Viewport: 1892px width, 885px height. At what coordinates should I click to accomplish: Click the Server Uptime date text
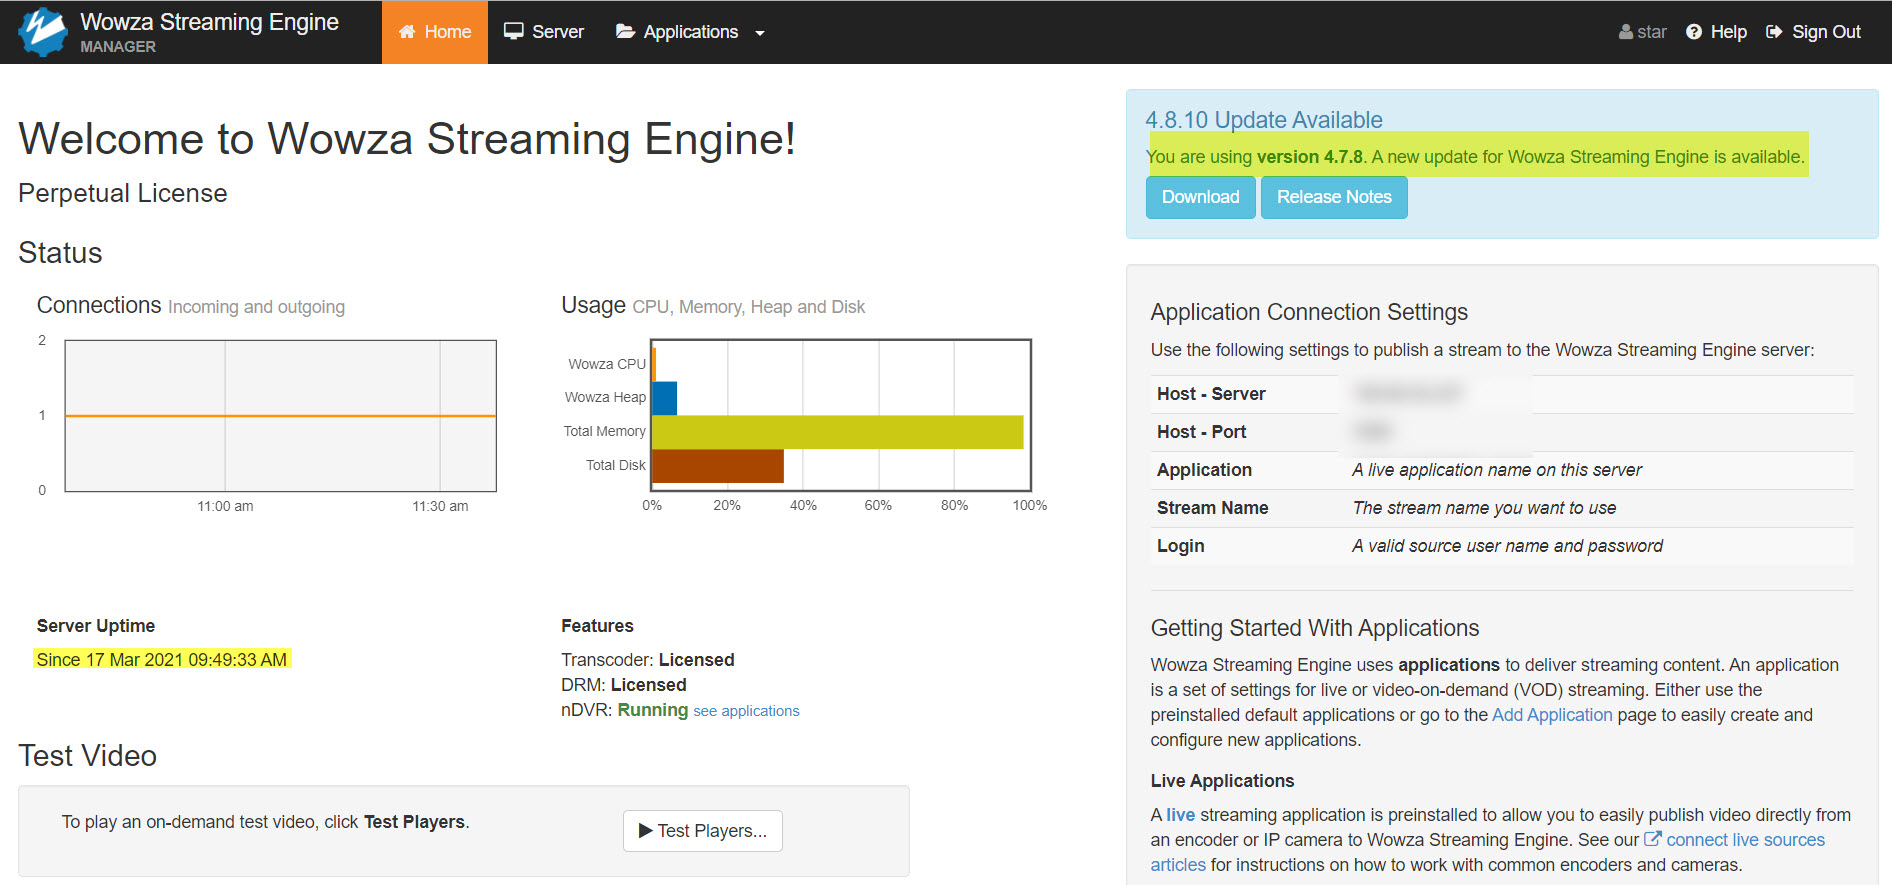[162, 660]
